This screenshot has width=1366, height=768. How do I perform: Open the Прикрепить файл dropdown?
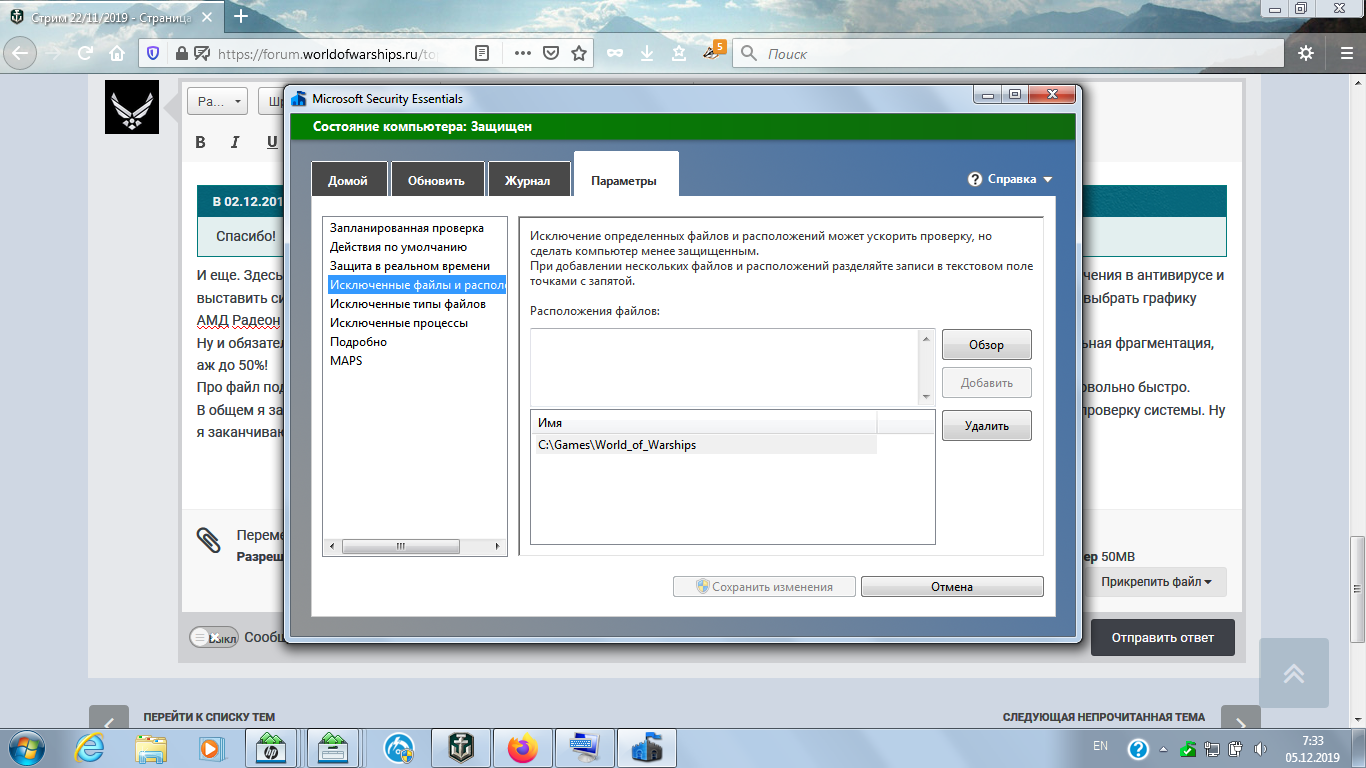point(1156,582)
